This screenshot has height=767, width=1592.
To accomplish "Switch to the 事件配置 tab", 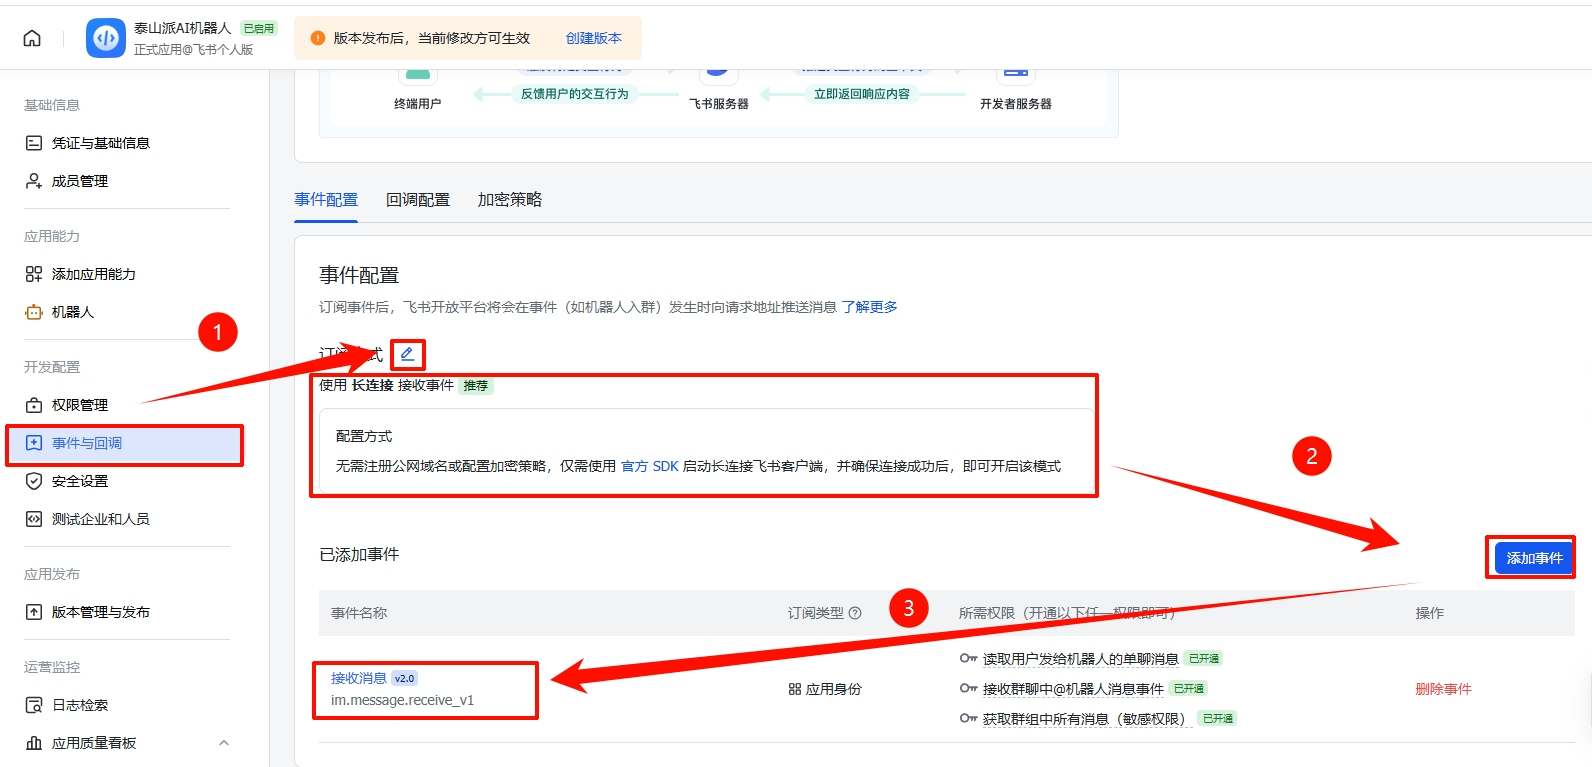I will click(x=326, y=200).
